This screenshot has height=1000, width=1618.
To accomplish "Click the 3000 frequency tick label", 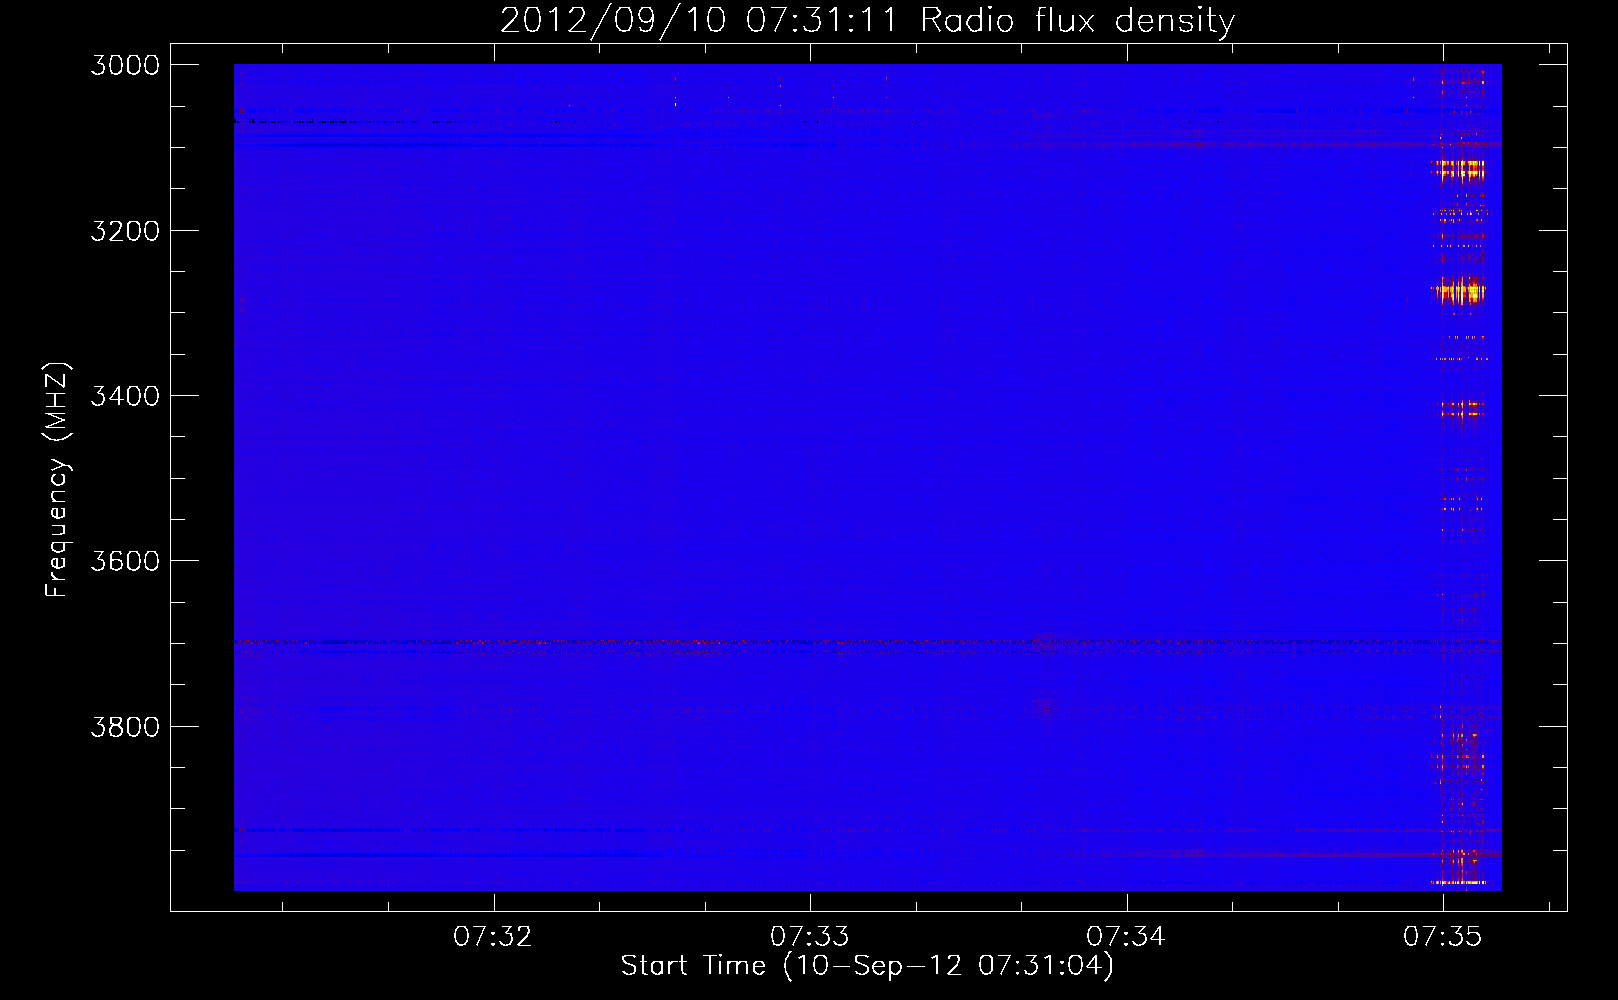I will point(125,65).
